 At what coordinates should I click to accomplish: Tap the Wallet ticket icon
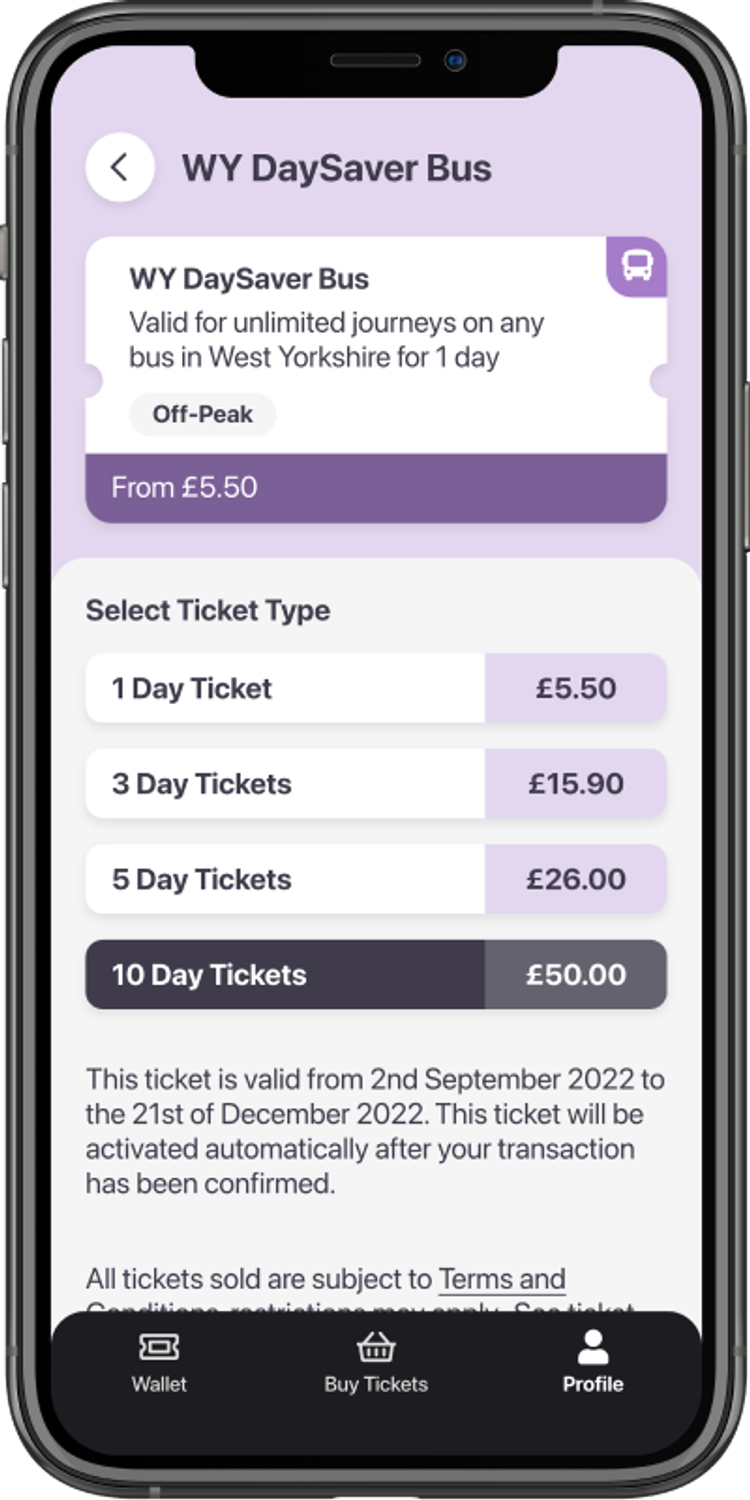click(x=159, y=1346)
